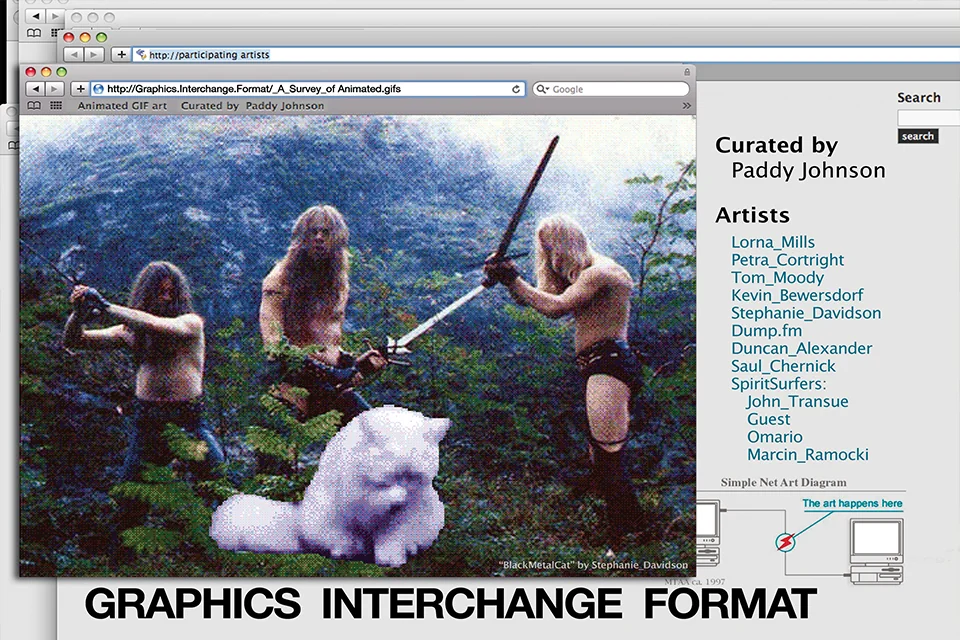Open the Tom_Moody artist link
Viewport: 960px width, 640px height.
pyautogui.click(x=777, y=277)
